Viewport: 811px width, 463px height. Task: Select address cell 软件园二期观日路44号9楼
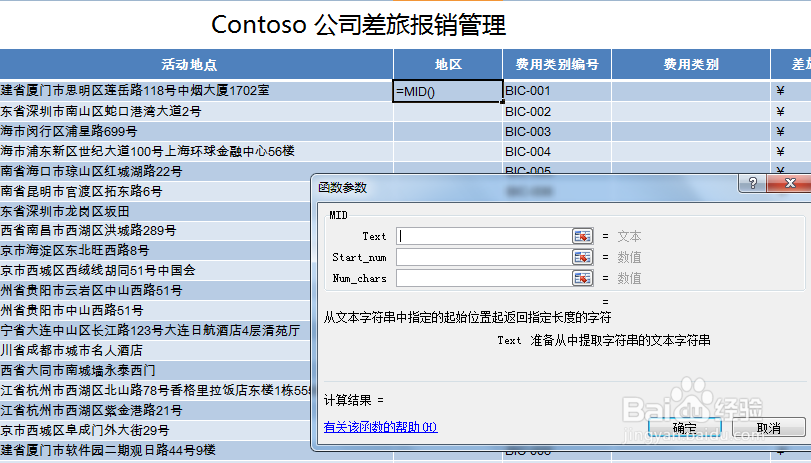pos(155,450)
